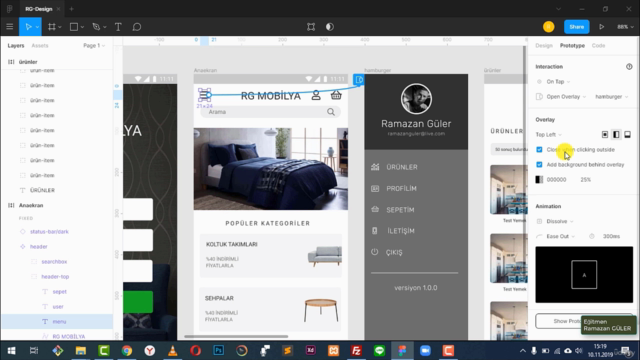Click the mask toolbar icon
Screen dimensions: 640x360
pyautogui.click(x=330, y=27)
